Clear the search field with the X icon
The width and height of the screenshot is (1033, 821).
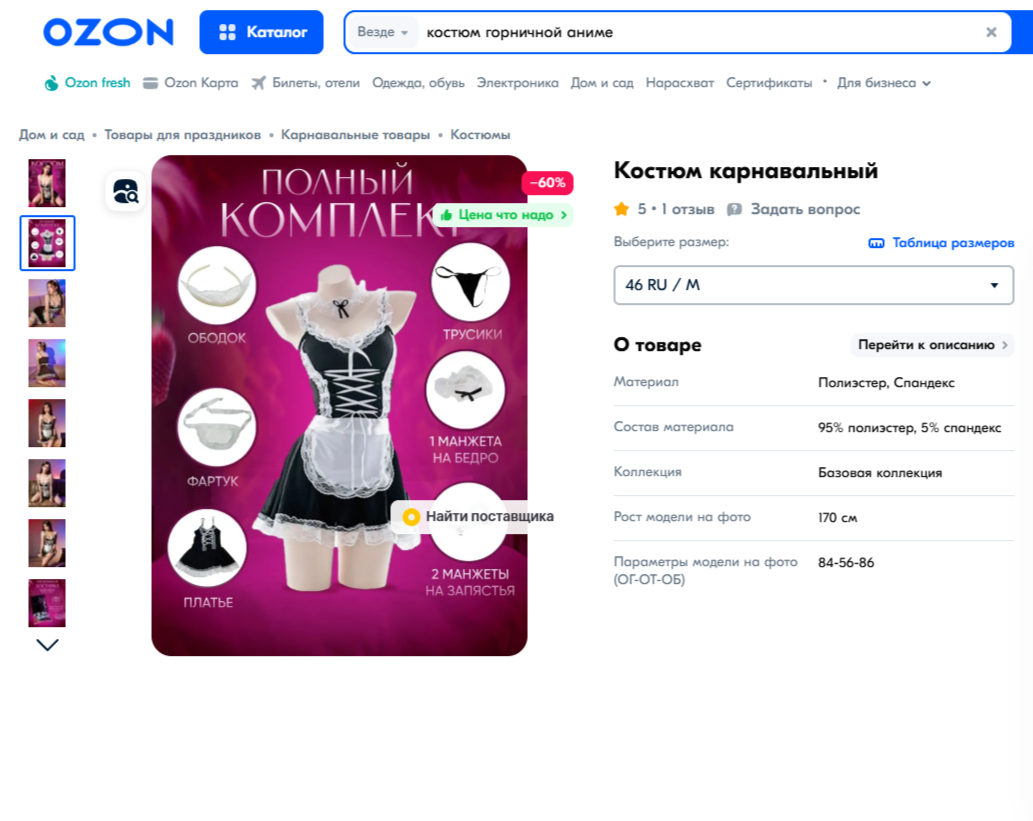click(x=991, y=32)
